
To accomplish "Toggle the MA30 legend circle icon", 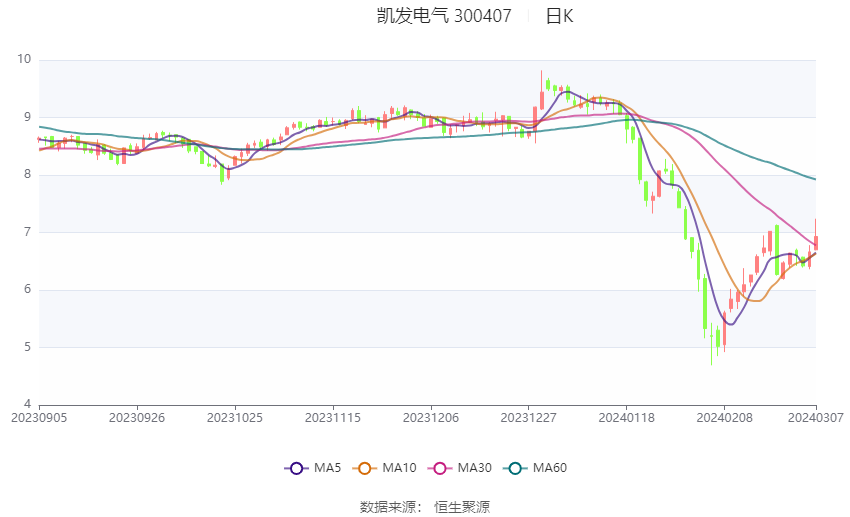I will [440, 468].
